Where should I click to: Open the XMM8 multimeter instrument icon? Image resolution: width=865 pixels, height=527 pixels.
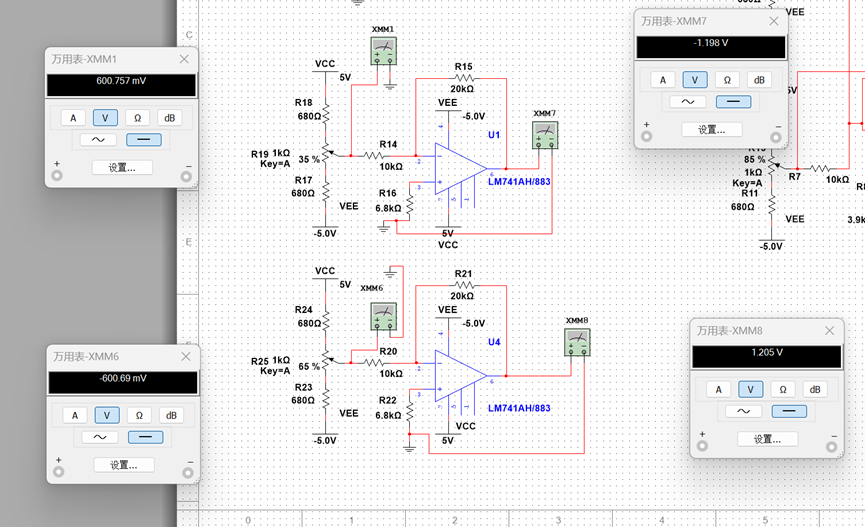(x=578, y=342)
